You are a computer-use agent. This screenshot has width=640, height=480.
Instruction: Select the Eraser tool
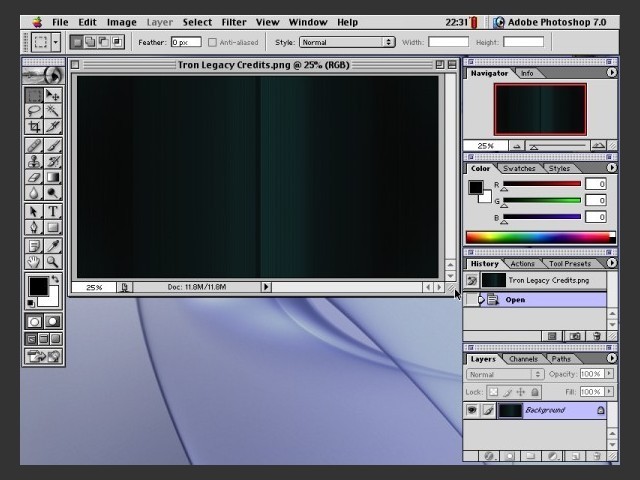pos(34,177)
